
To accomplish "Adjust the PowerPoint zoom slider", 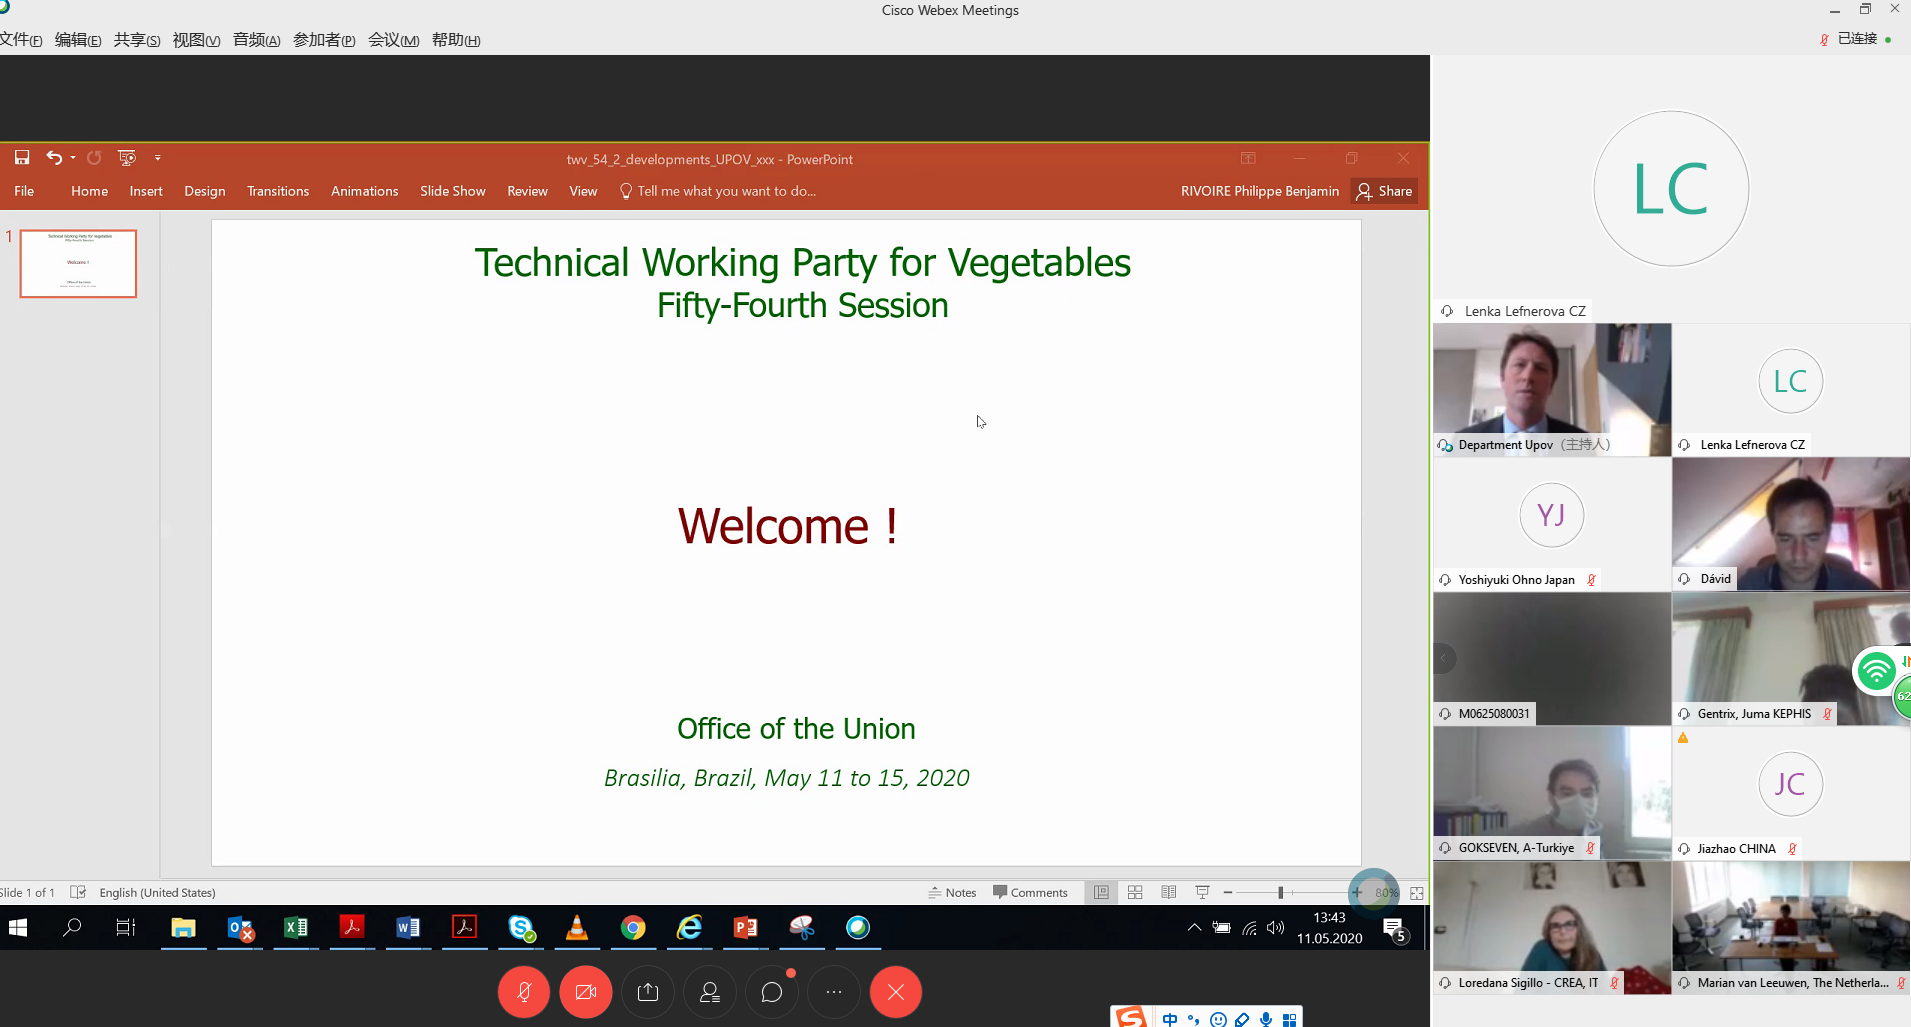I will coord(1280,892).
